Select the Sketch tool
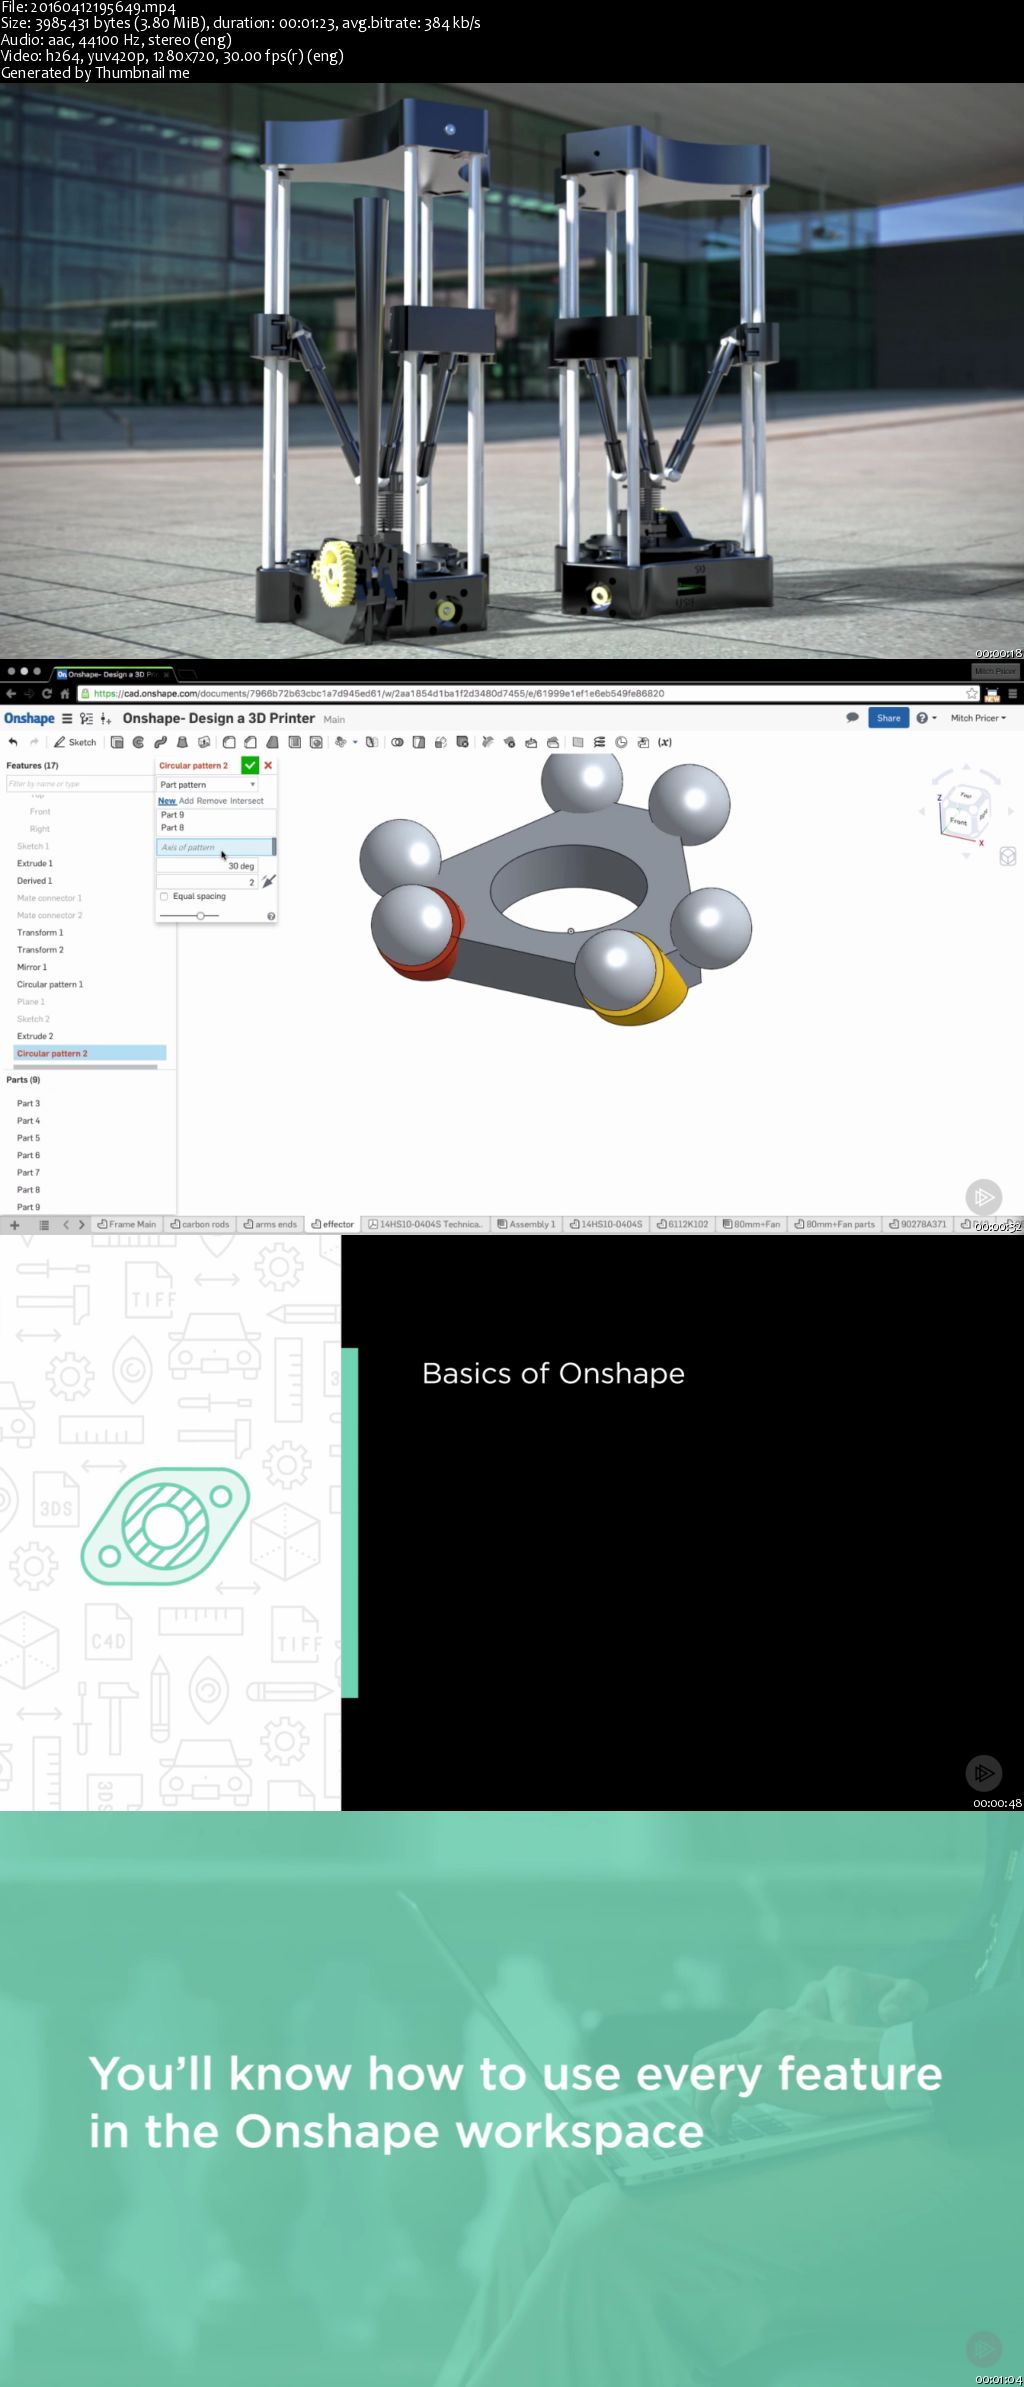Image resolution: width=1024 pixels, height=2387 pixels. click(x=75, y=742)
